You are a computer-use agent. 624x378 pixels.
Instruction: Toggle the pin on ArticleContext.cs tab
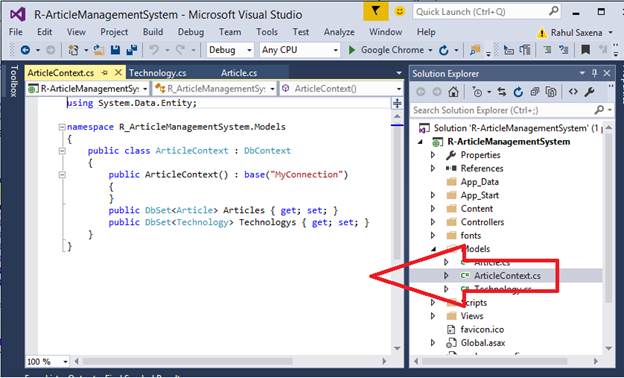(105, 73)
